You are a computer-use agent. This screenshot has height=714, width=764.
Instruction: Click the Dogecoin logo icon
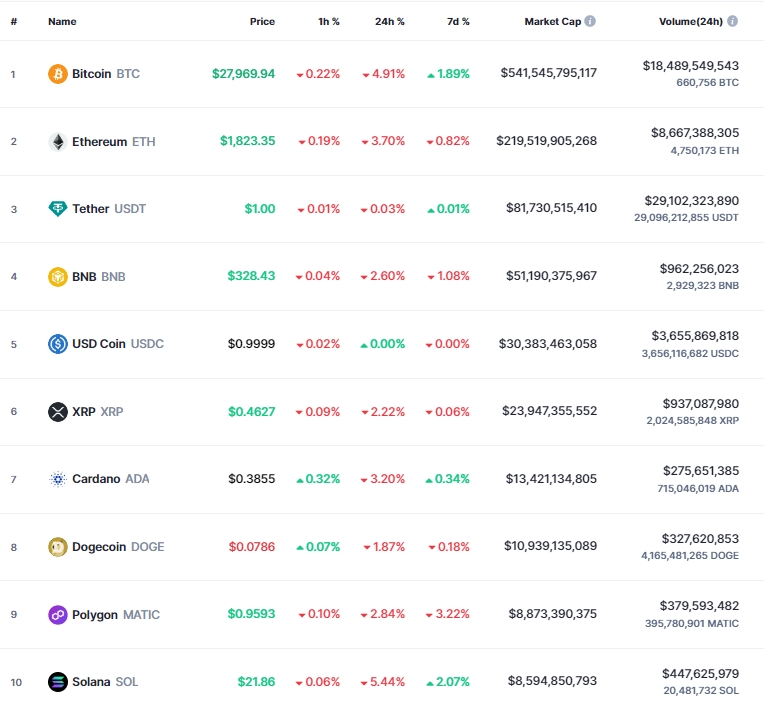[x=57, y=547]
